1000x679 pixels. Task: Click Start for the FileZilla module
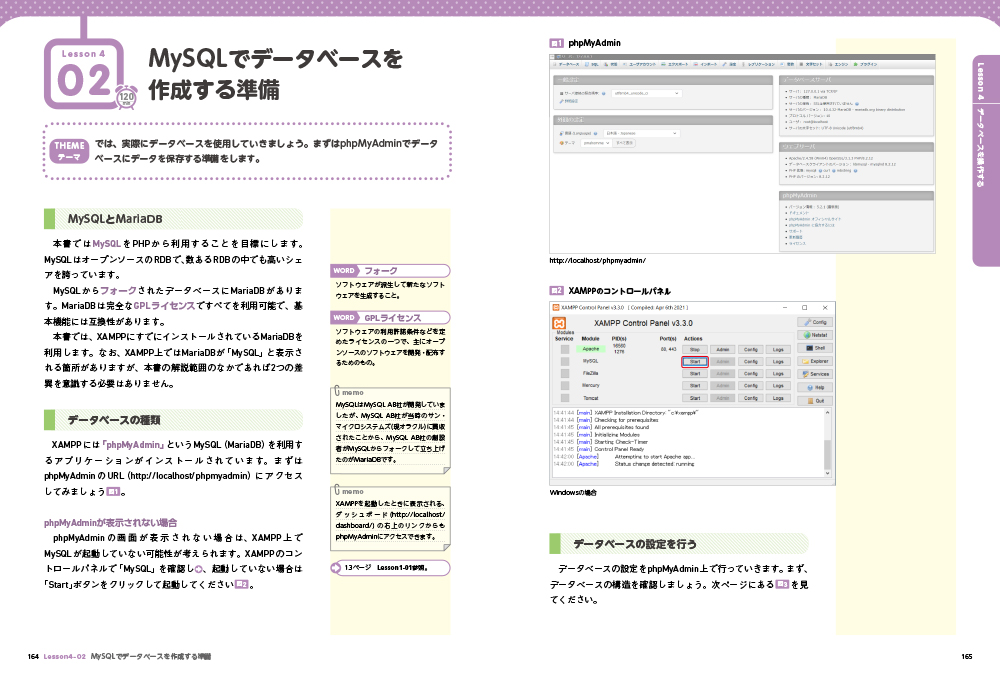coord(695,374)
